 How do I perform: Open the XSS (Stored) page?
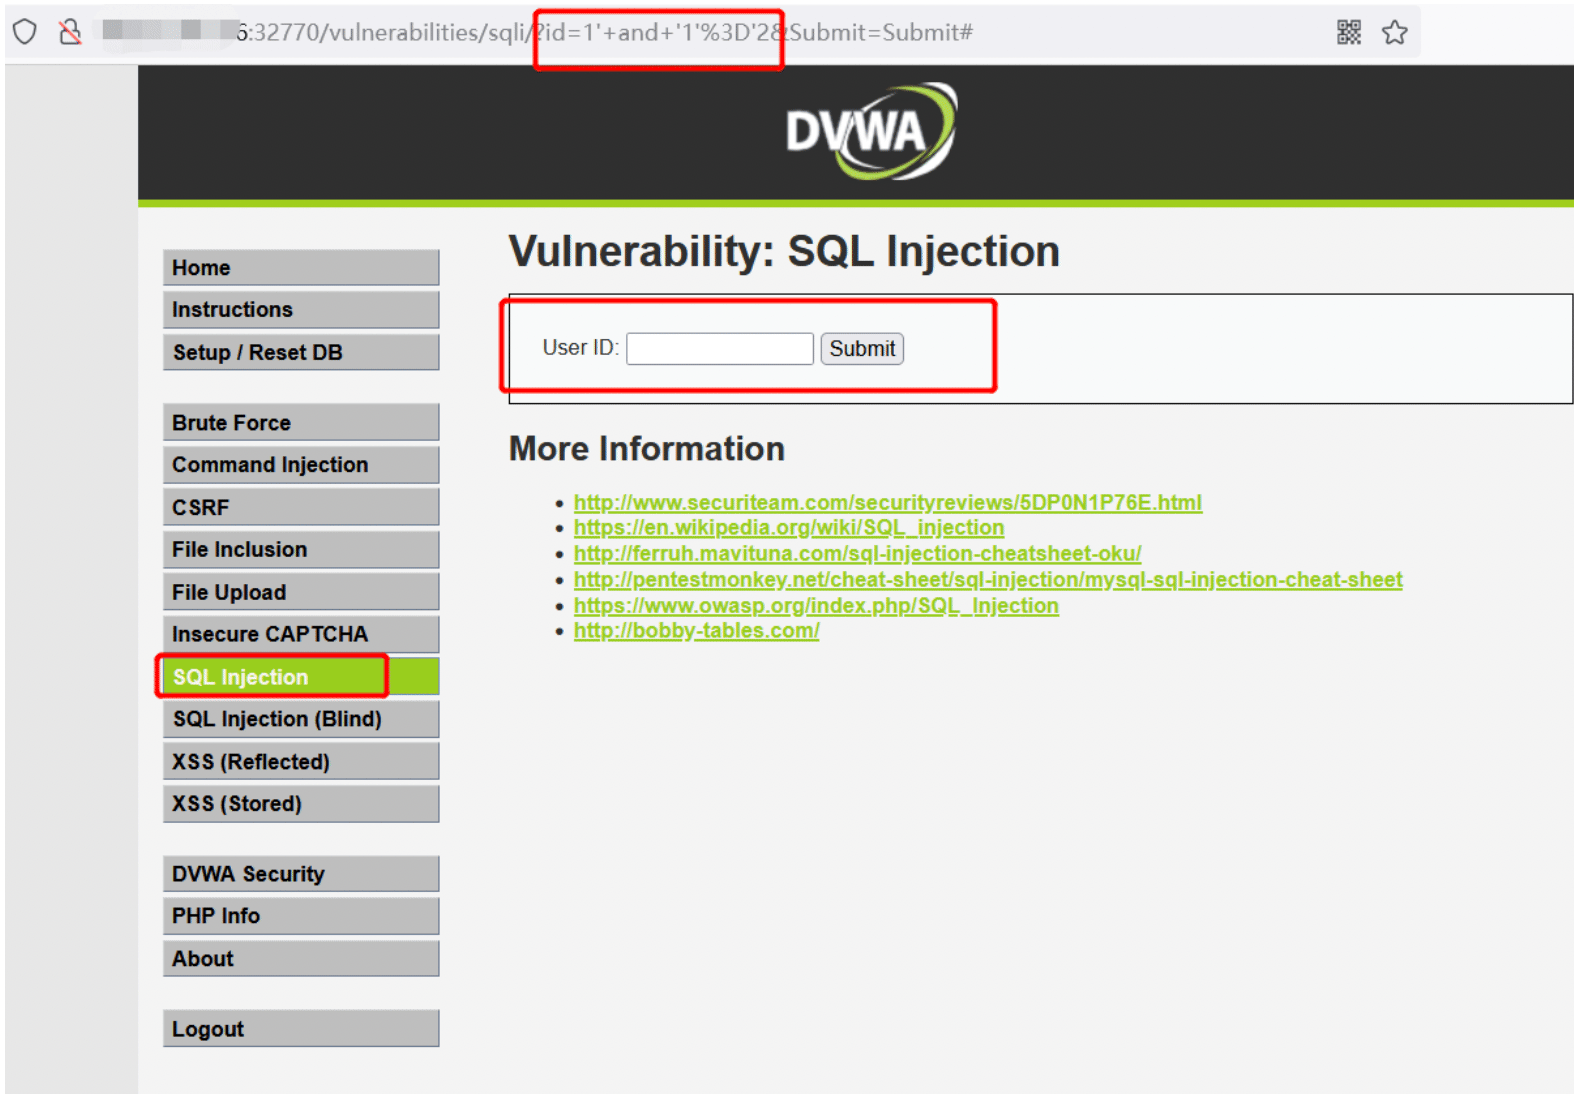pyautogui.click(x=301, y=804)
